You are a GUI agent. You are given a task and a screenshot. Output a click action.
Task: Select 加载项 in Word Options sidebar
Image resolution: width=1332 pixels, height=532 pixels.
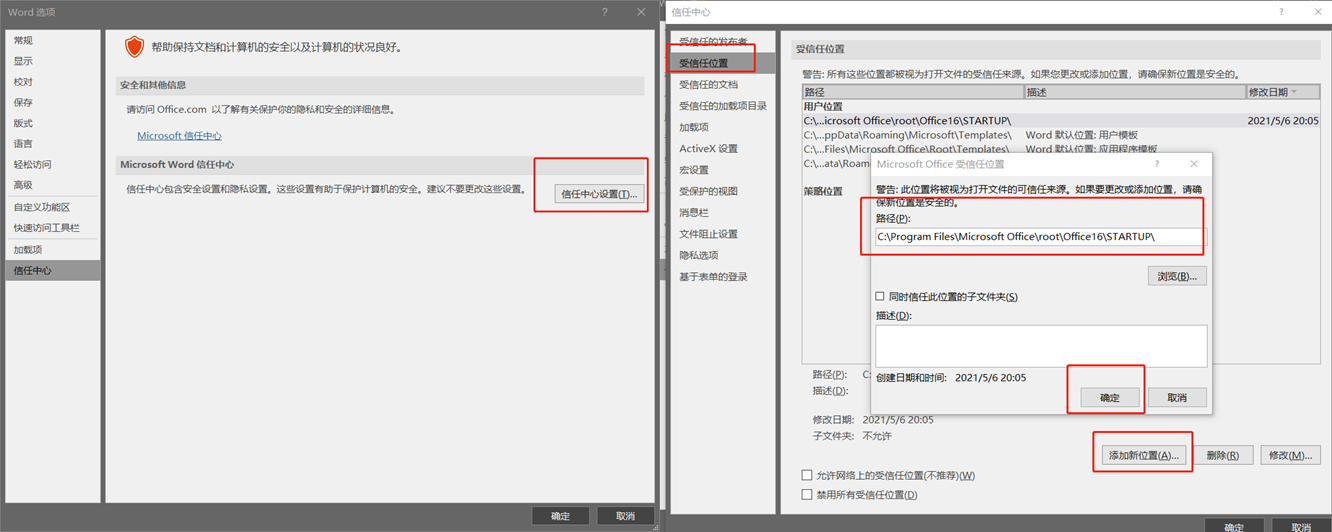(53, 250)
